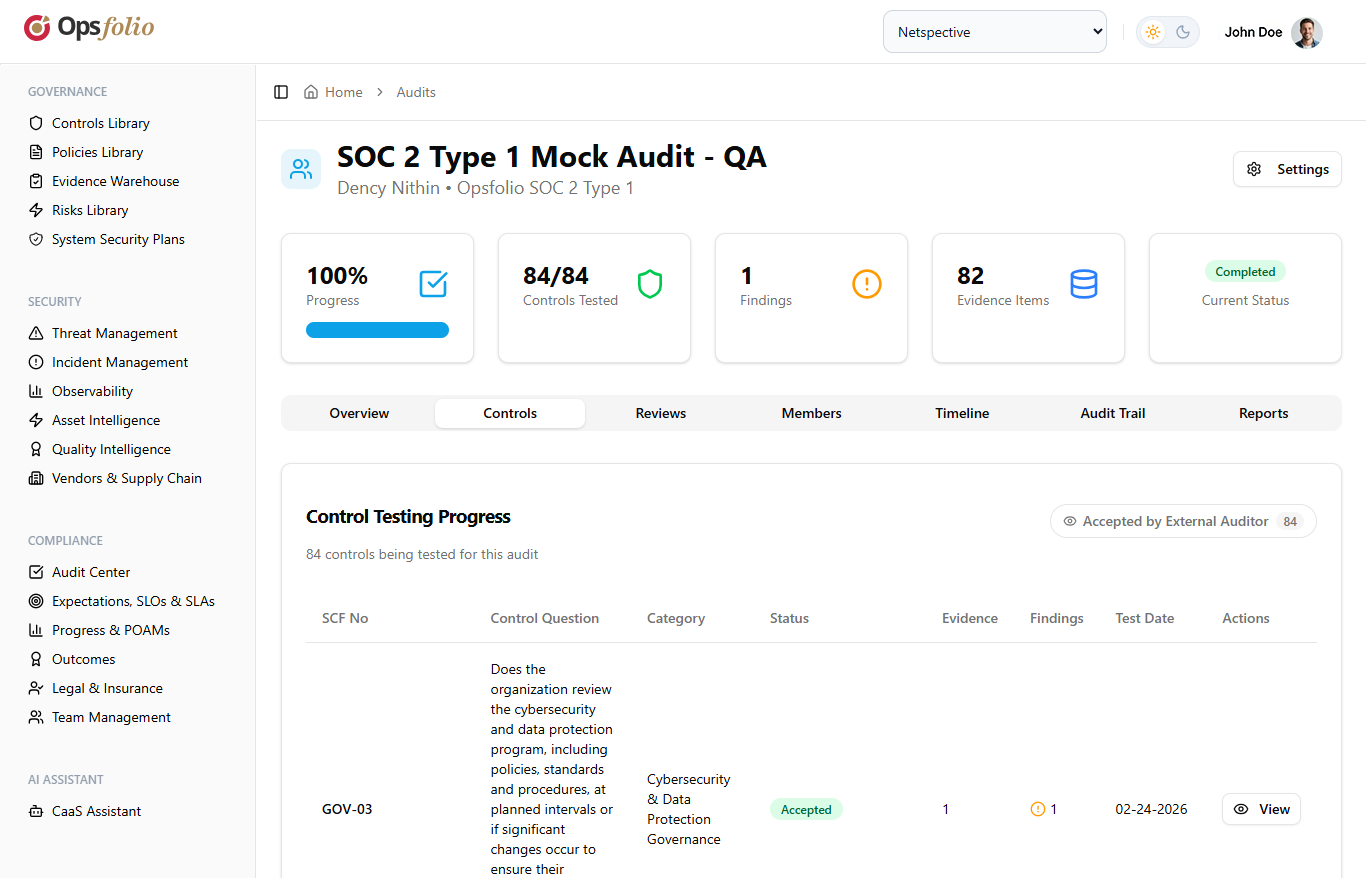This screenshot has width=1366, height=878.
Task: Open the Audit Trail tab
Action: tap(1112, 413)
